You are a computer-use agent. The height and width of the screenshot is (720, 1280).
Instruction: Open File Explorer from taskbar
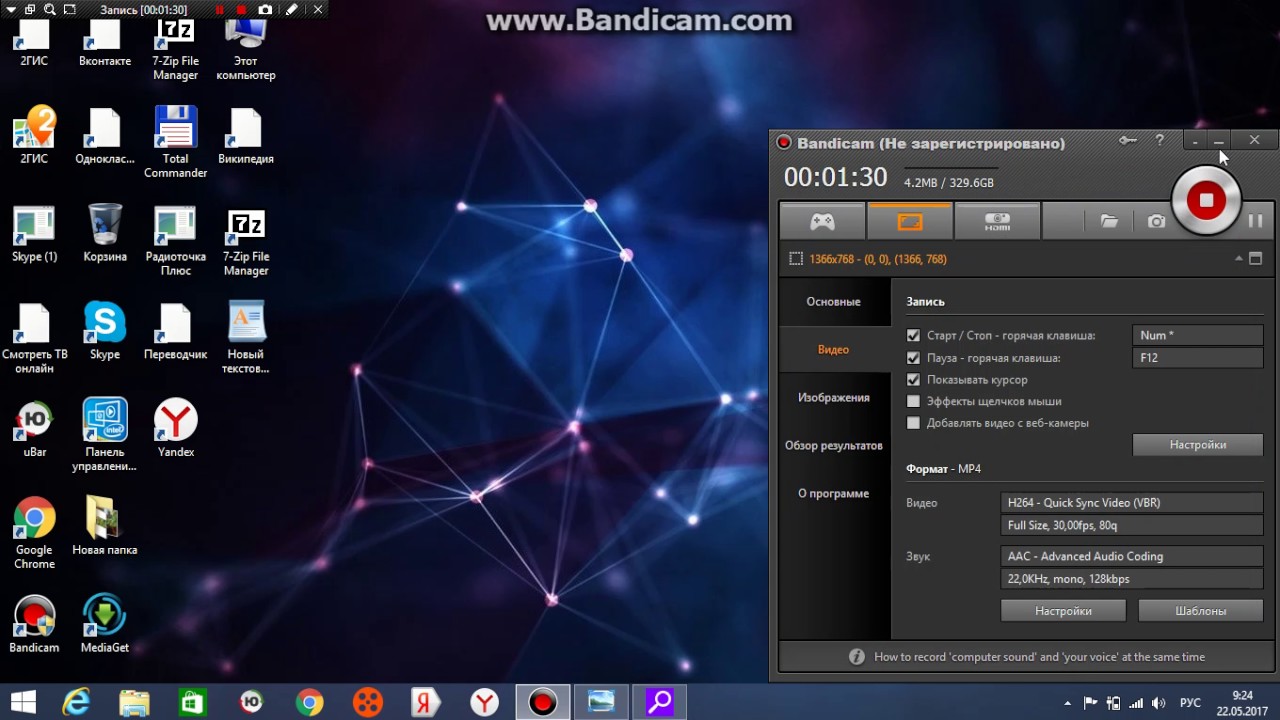(x=134, y=703)
